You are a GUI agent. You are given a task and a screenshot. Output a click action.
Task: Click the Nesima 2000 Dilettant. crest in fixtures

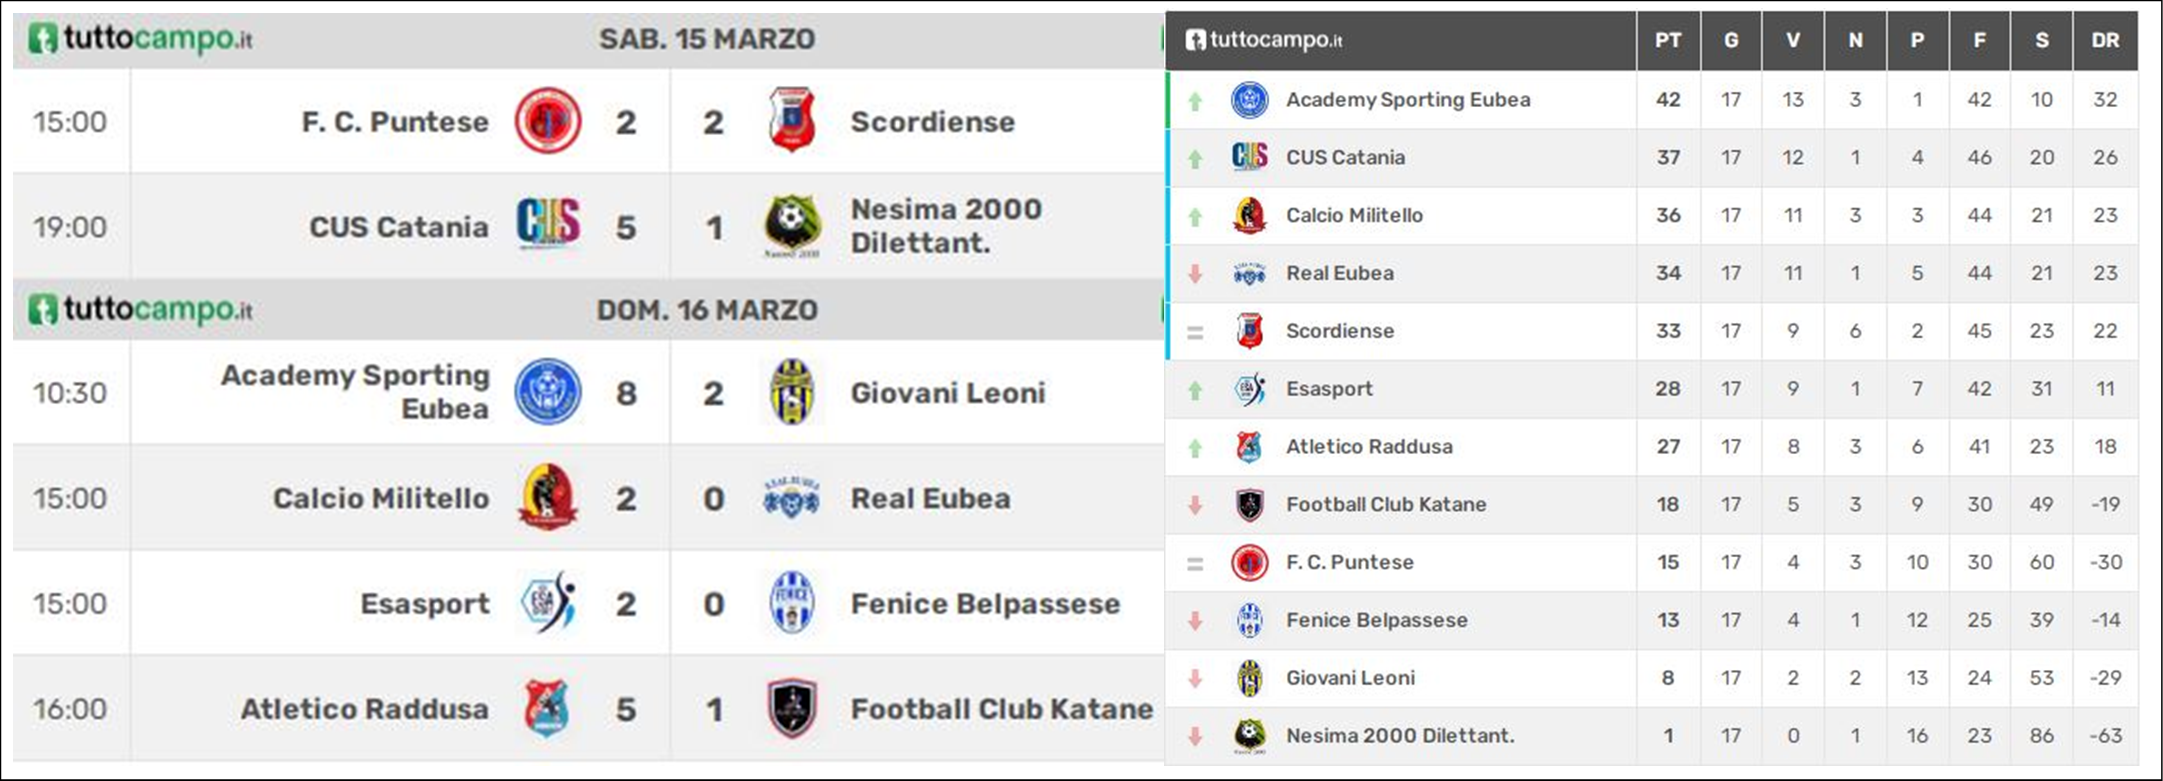pyautogui.click(x=792, y=226)
